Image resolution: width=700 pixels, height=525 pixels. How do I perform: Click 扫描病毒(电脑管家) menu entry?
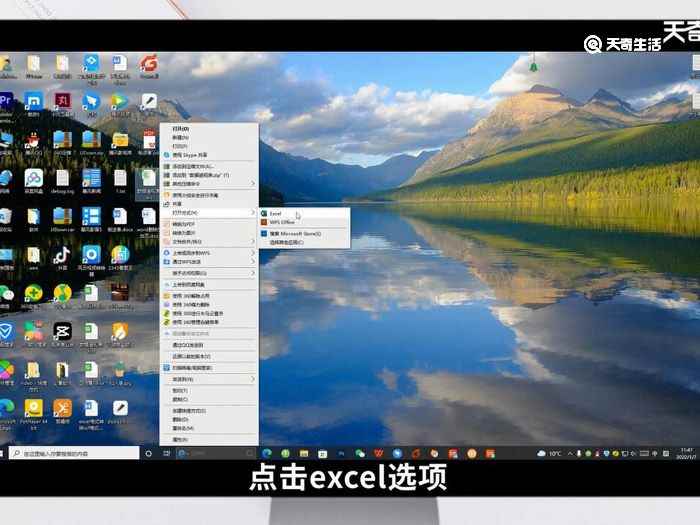tap(199, 368)
